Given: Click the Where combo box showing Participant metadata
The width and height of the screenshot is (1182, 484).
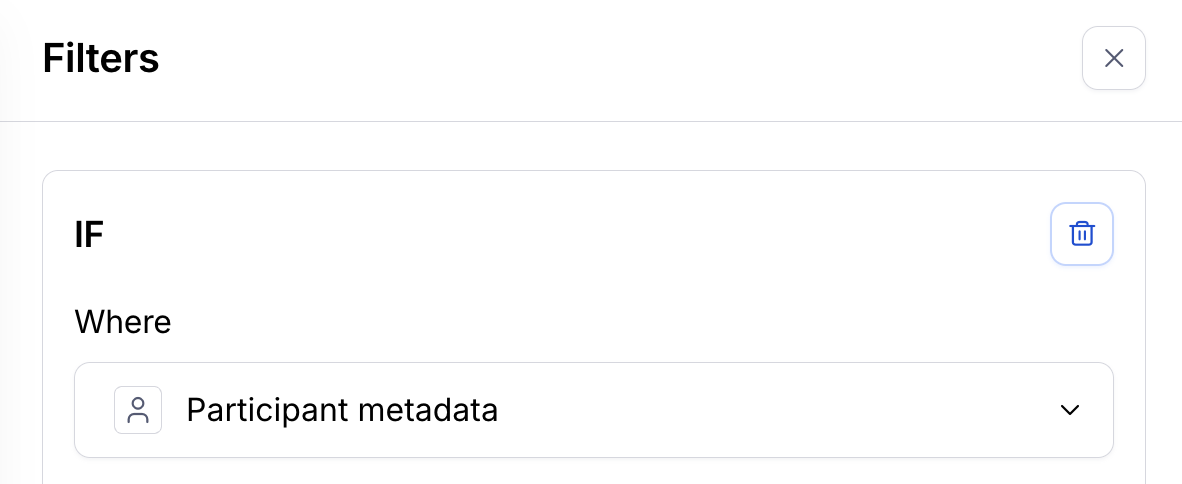Looking at the screenshot, I should [593, 410].
